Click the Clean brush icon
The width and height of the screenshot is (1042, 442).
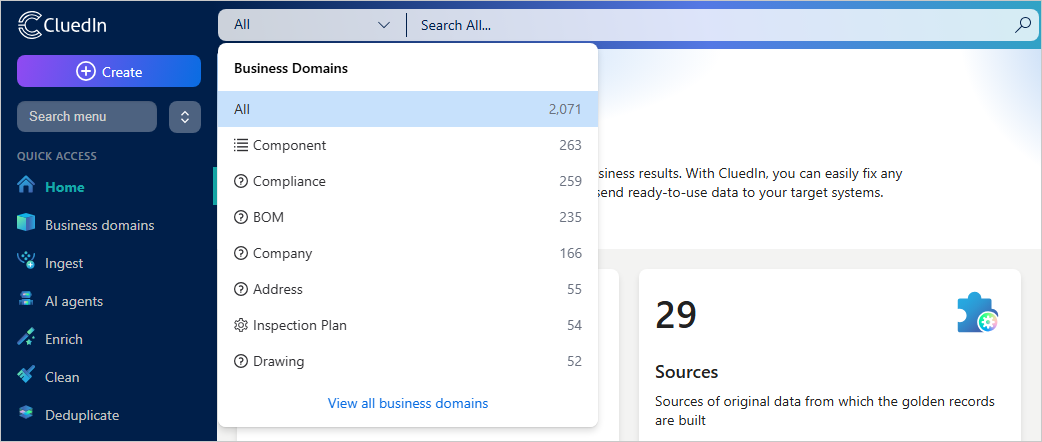[26, 376]
